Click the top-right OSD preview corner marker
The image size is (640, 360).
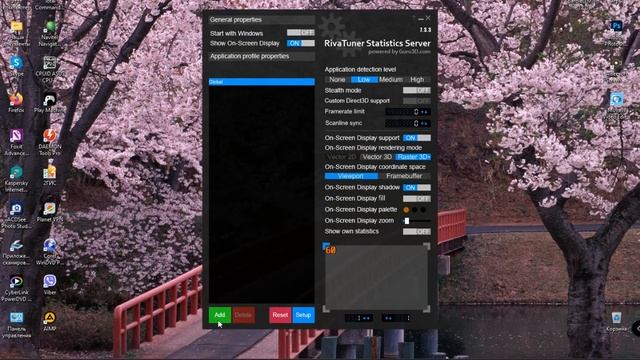tap(427, 246)
